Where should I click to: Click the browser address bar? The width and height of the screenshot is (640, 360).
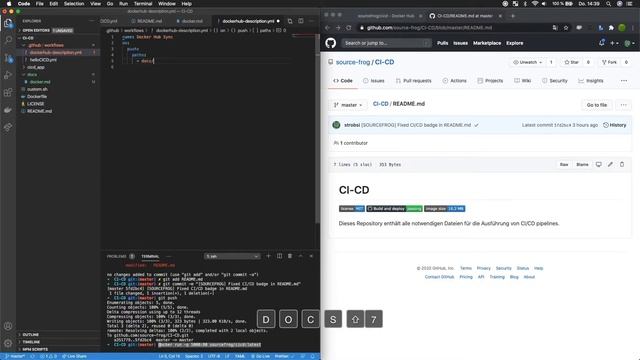(454, 28)
